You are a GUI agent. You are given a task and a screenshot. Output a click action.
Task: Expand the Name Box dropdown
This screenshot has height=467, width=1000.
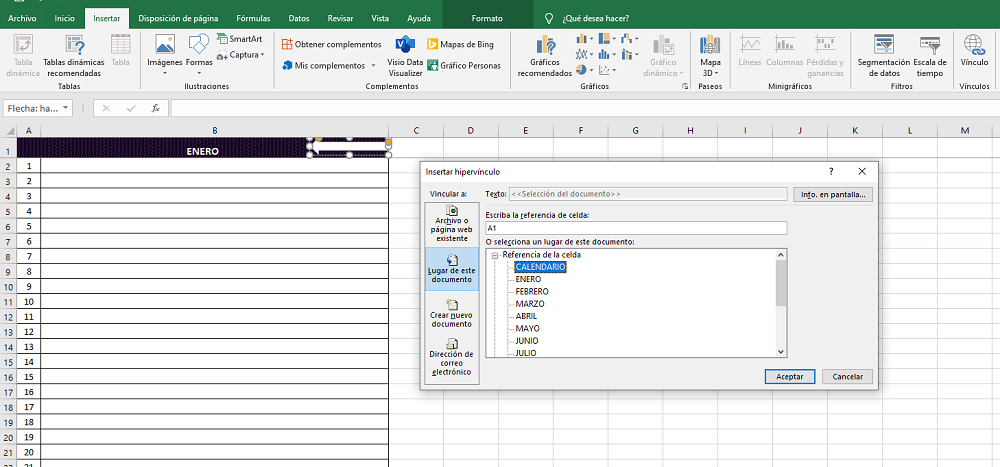point(66,108)
